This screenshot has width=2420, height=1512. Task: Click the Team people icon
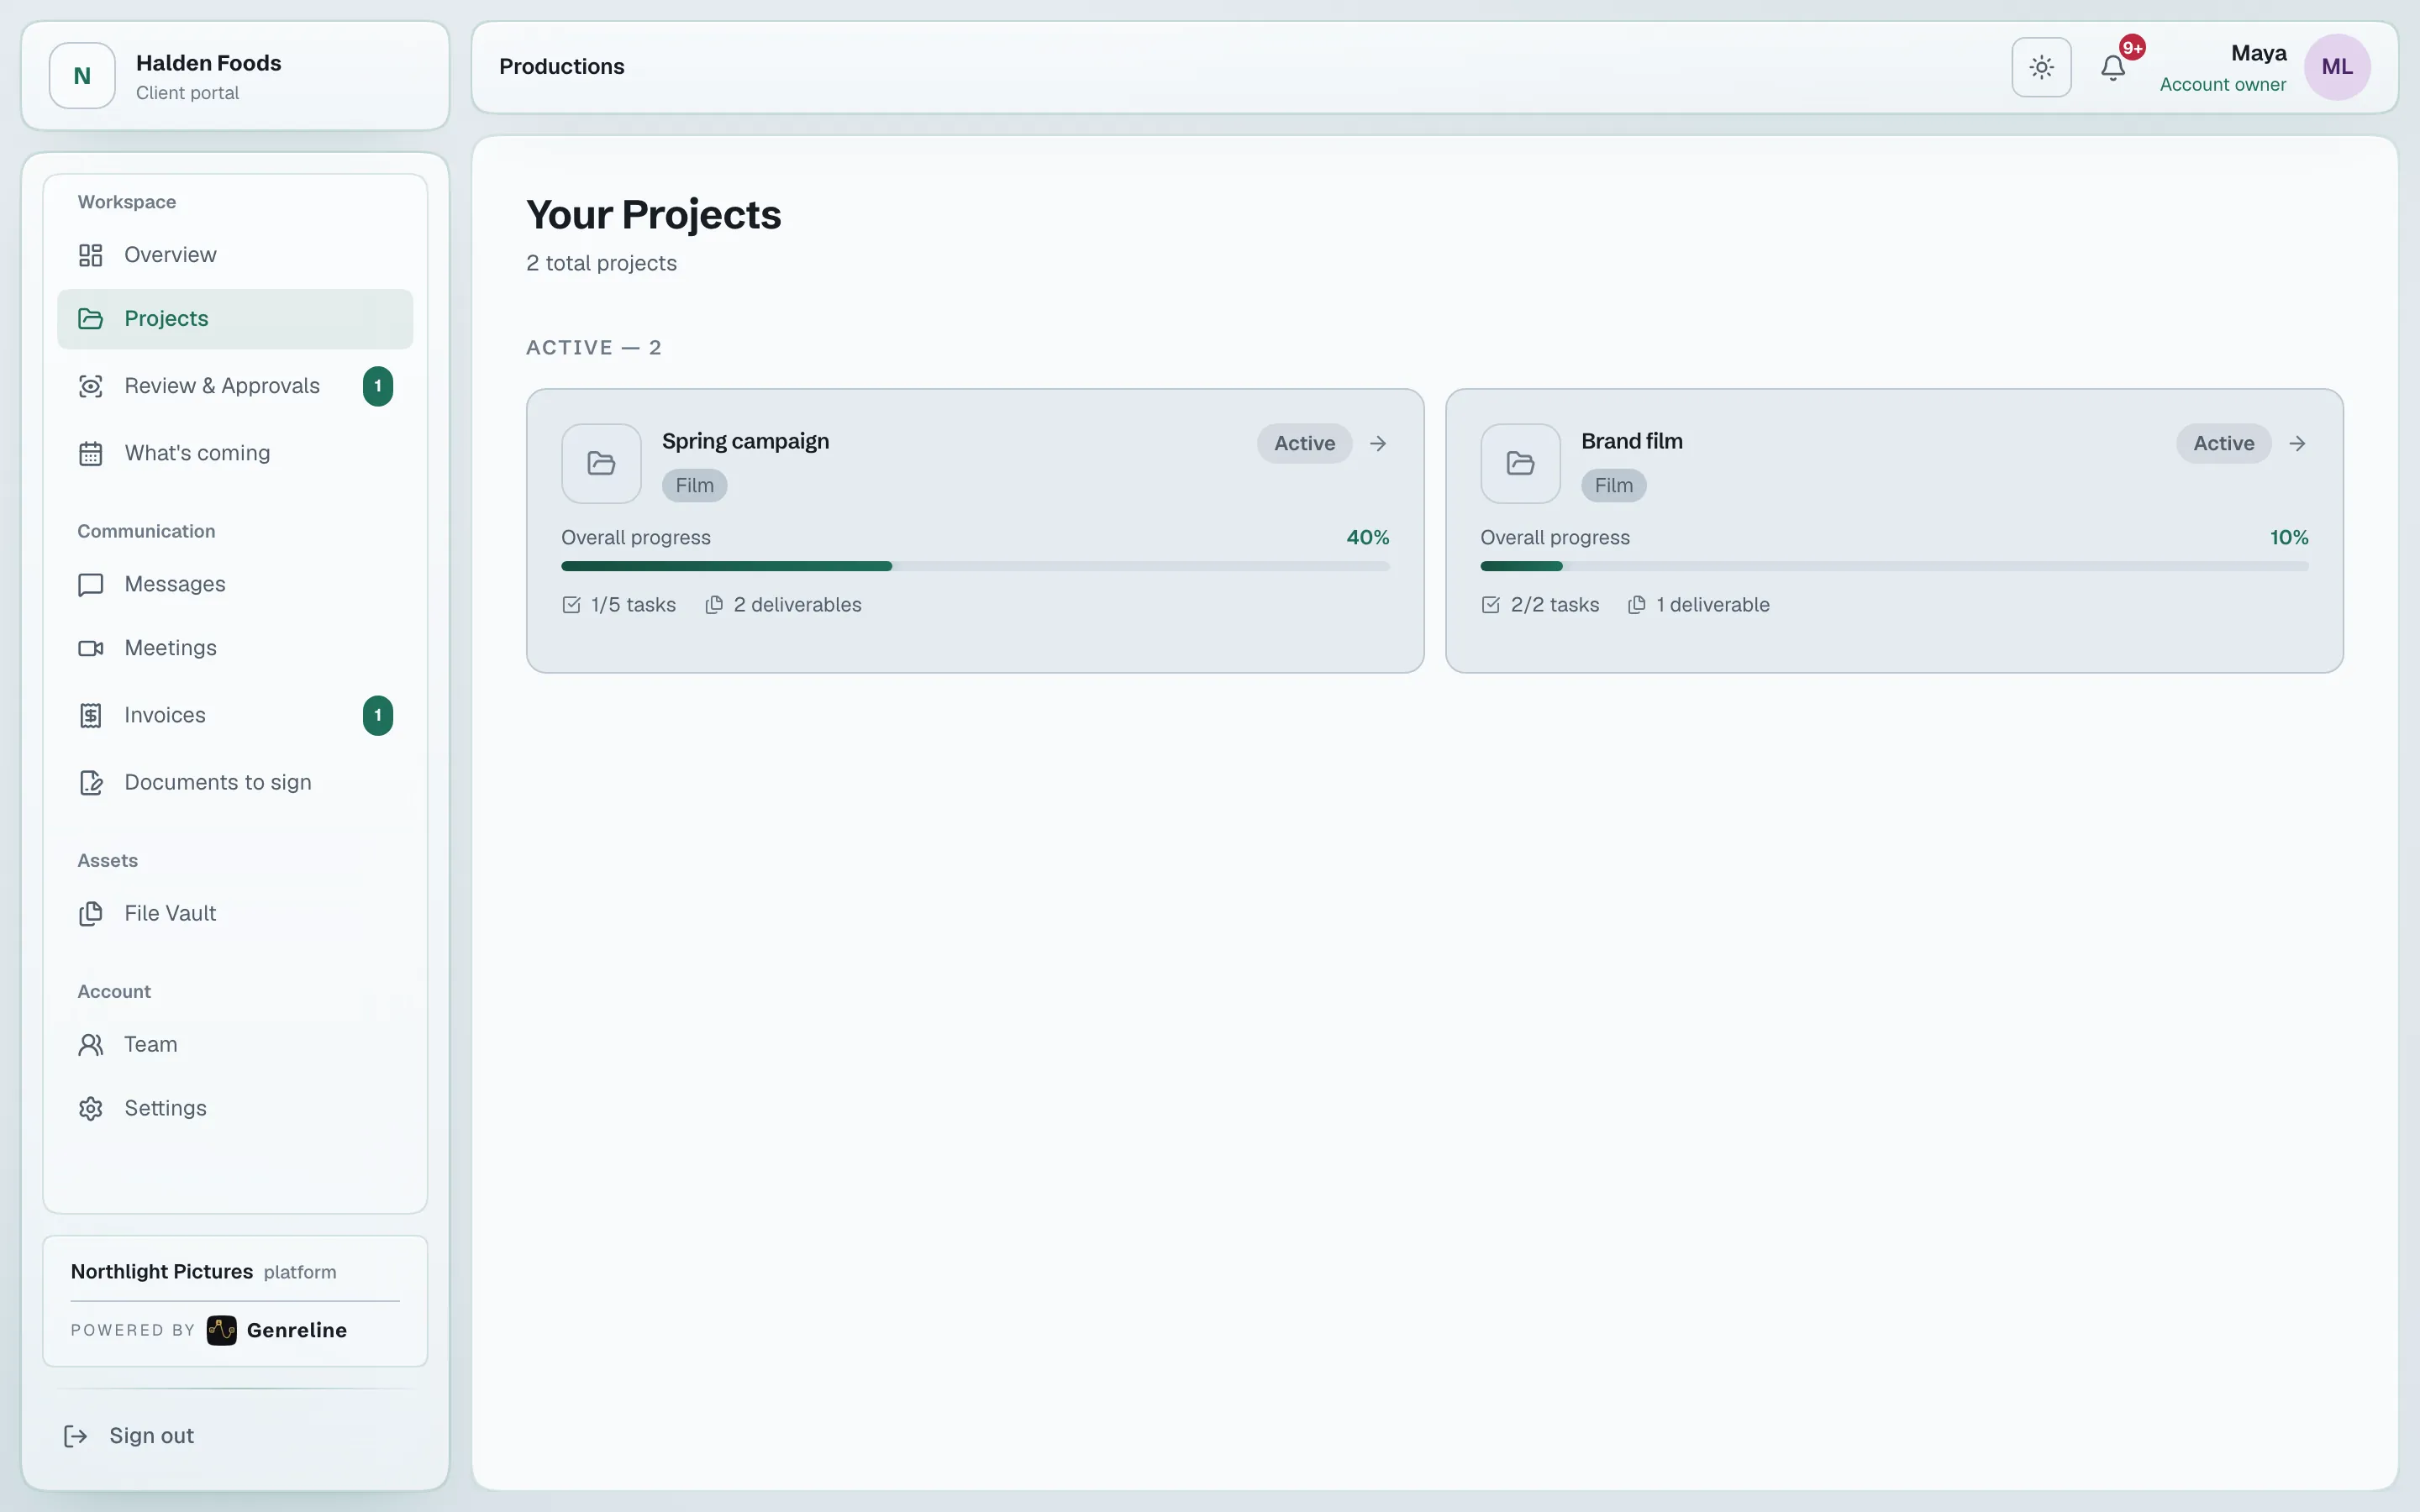point(91,1045)
